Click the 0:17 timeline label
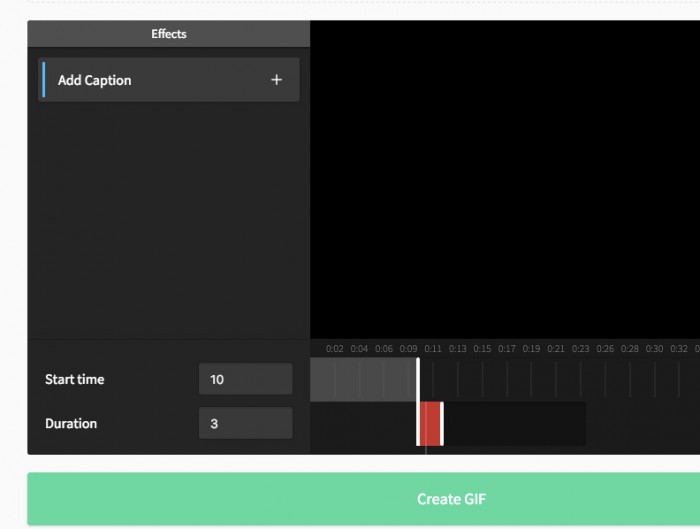Screen dimensions: 700x529 [507, 349]
